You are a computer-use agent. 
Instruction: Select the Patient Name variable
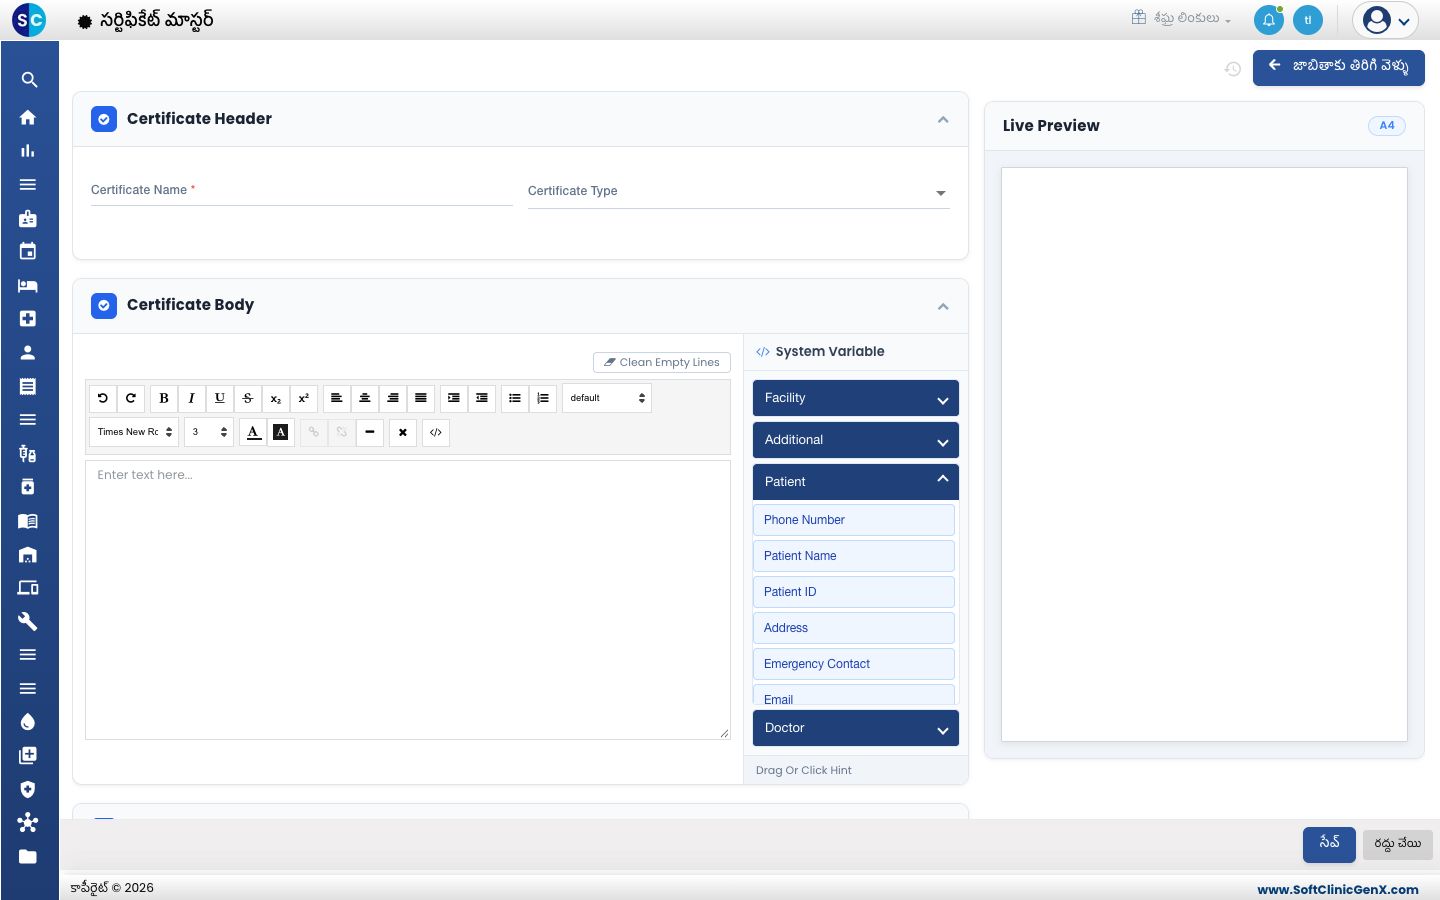click(854, 556)
